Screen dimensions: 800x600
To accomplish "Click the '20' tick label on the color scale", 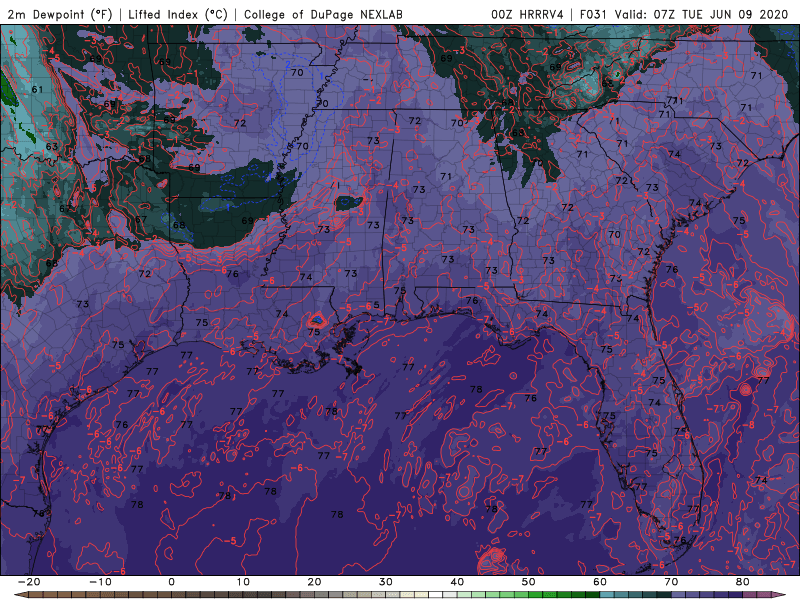I will (314, 582).
